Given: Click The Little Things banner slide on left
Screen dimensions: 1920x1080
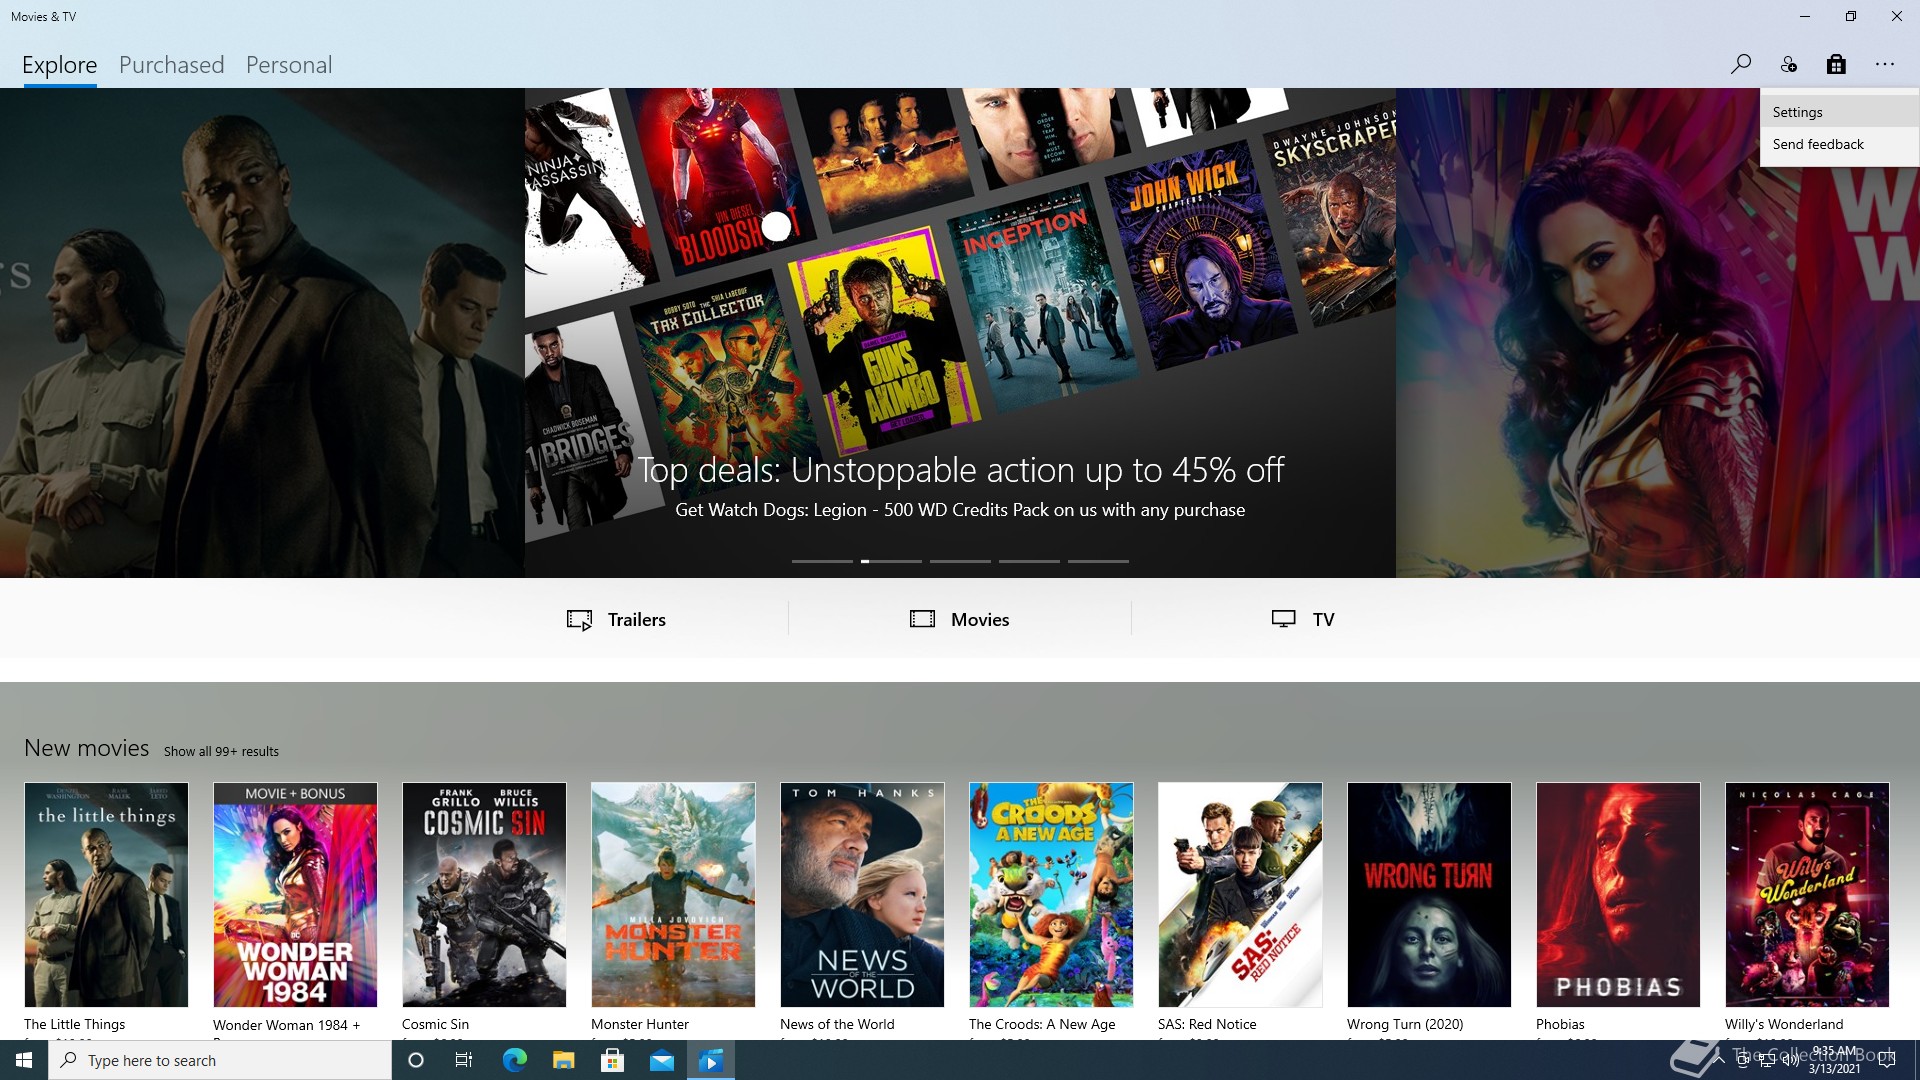Looking at the screenshot, I should click(x=262, y=333).
